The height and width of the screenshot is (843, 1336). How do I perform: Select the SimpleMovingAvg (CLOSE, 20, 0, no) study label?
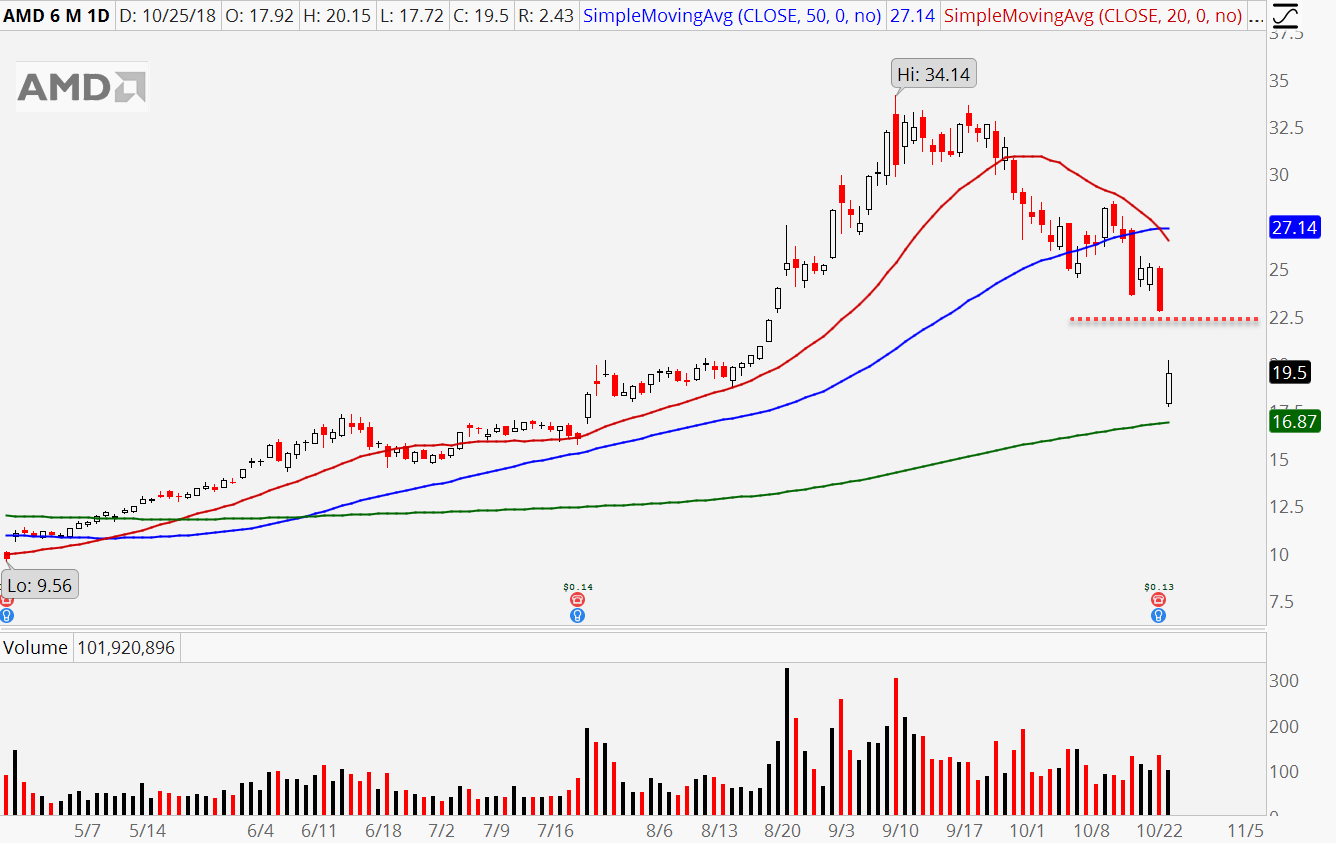(x=1095, y=16)
